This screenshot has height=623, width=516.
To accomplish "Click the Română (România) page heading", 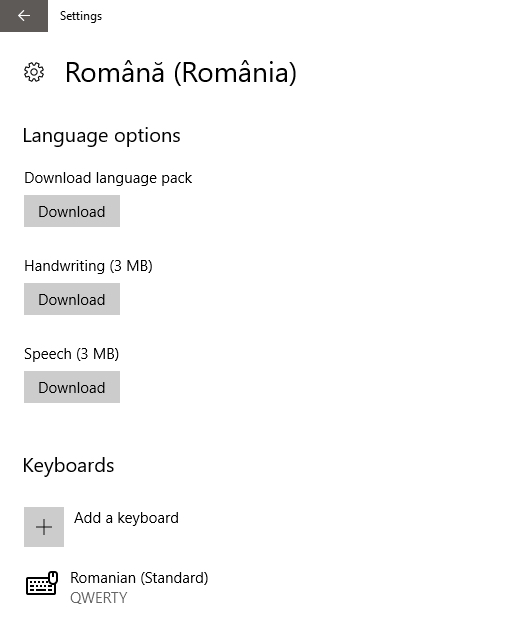I will tap(181, 72).
